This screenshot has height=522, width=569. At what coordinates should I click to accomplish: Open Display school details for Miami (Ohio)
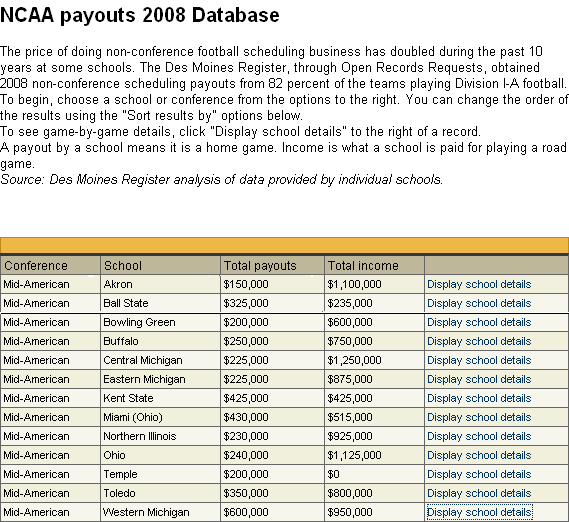click(x=479, y=417)
